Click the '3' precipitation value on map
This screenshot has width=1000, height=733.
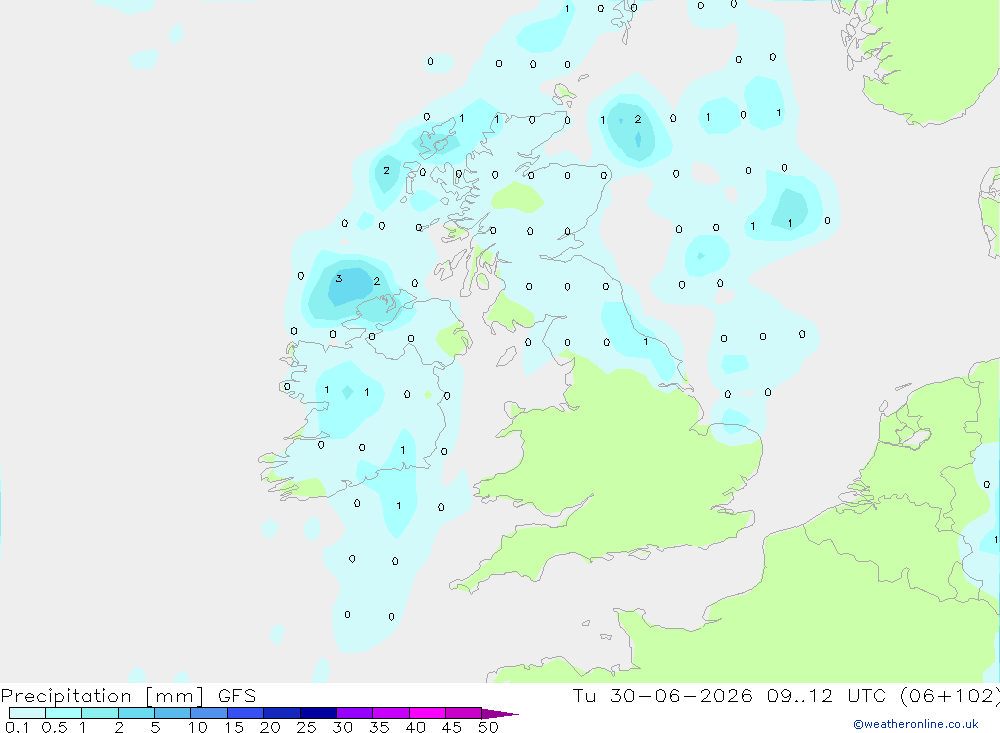[x=339, y=279]
